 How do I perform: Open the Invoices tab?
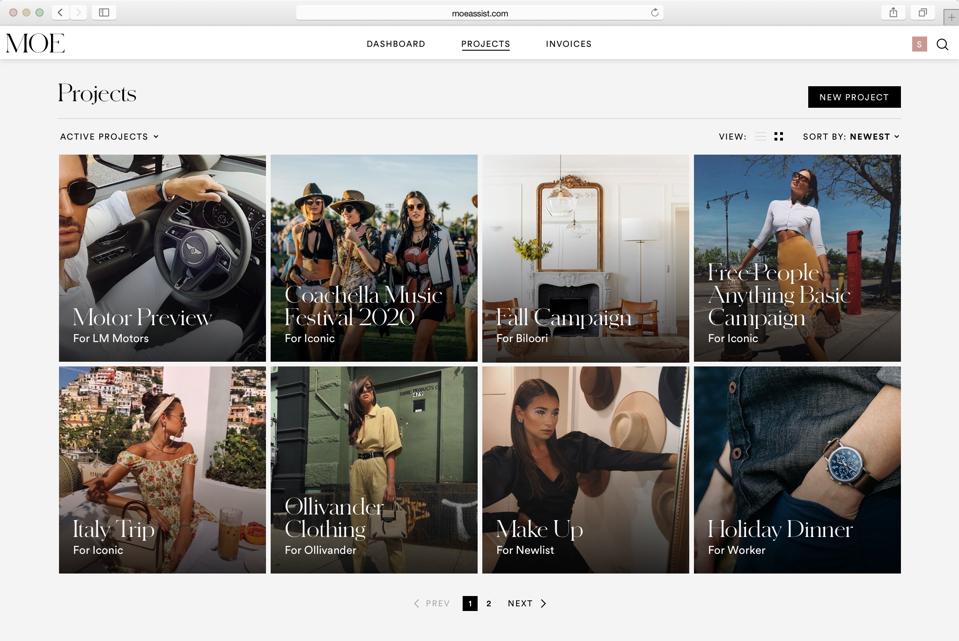[568, 44]
